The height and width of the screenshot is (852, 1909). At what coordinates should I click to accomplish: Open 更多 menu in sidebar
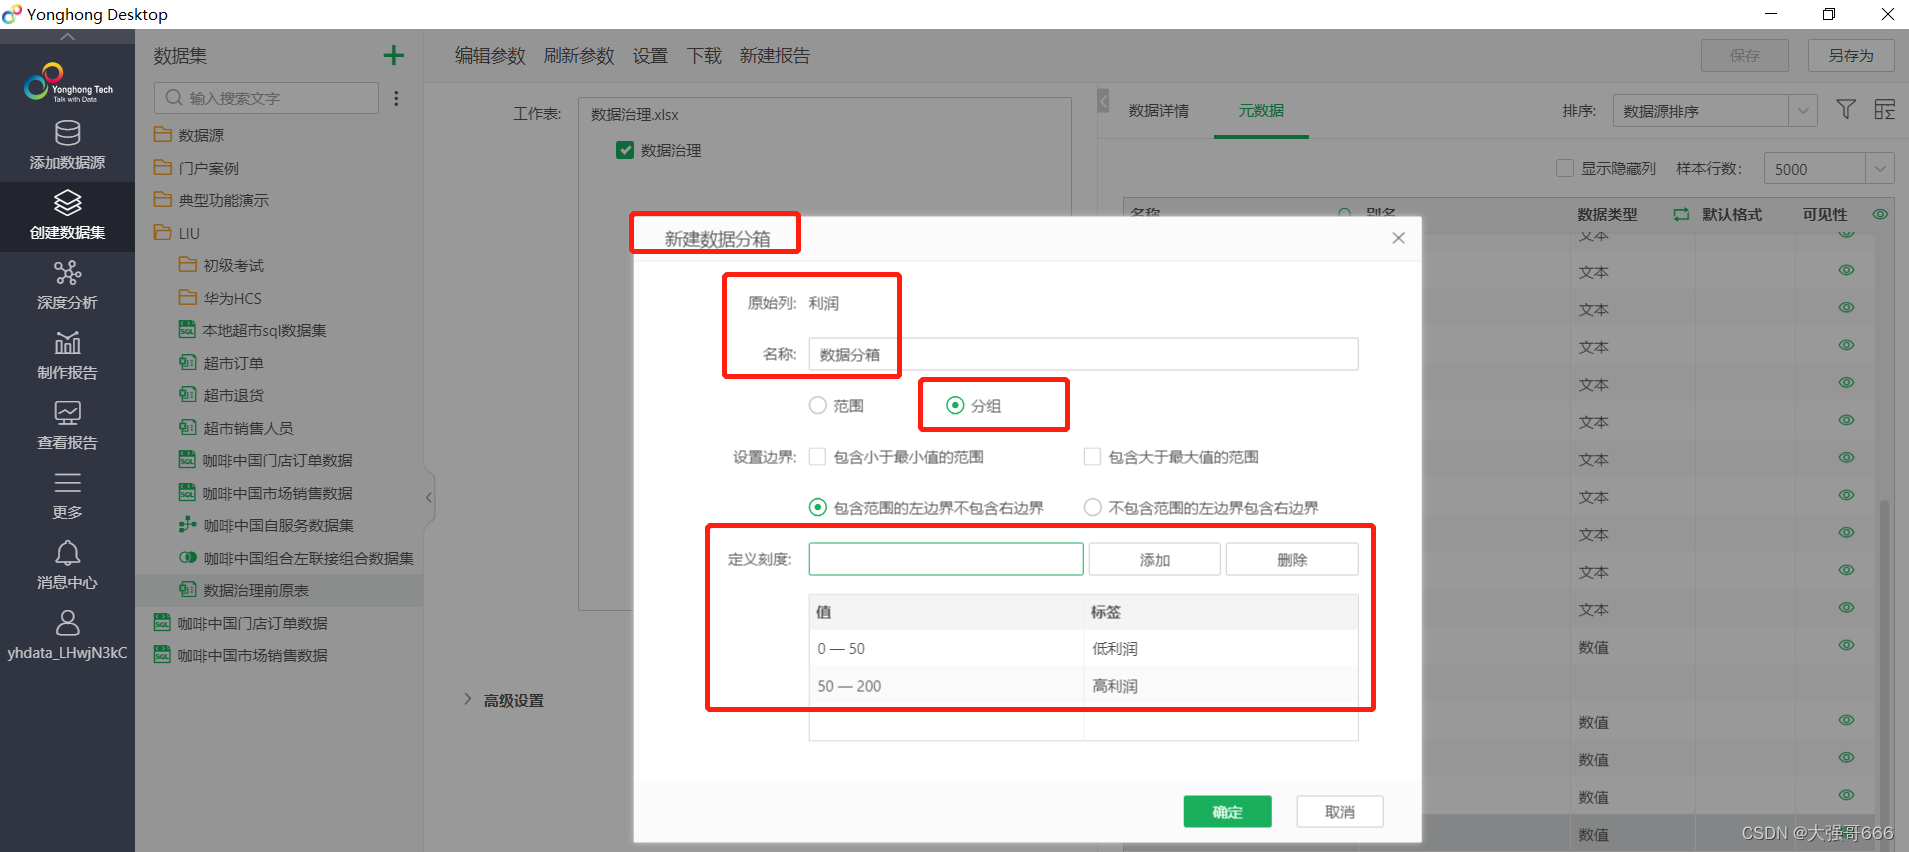(x=67, y=496)
